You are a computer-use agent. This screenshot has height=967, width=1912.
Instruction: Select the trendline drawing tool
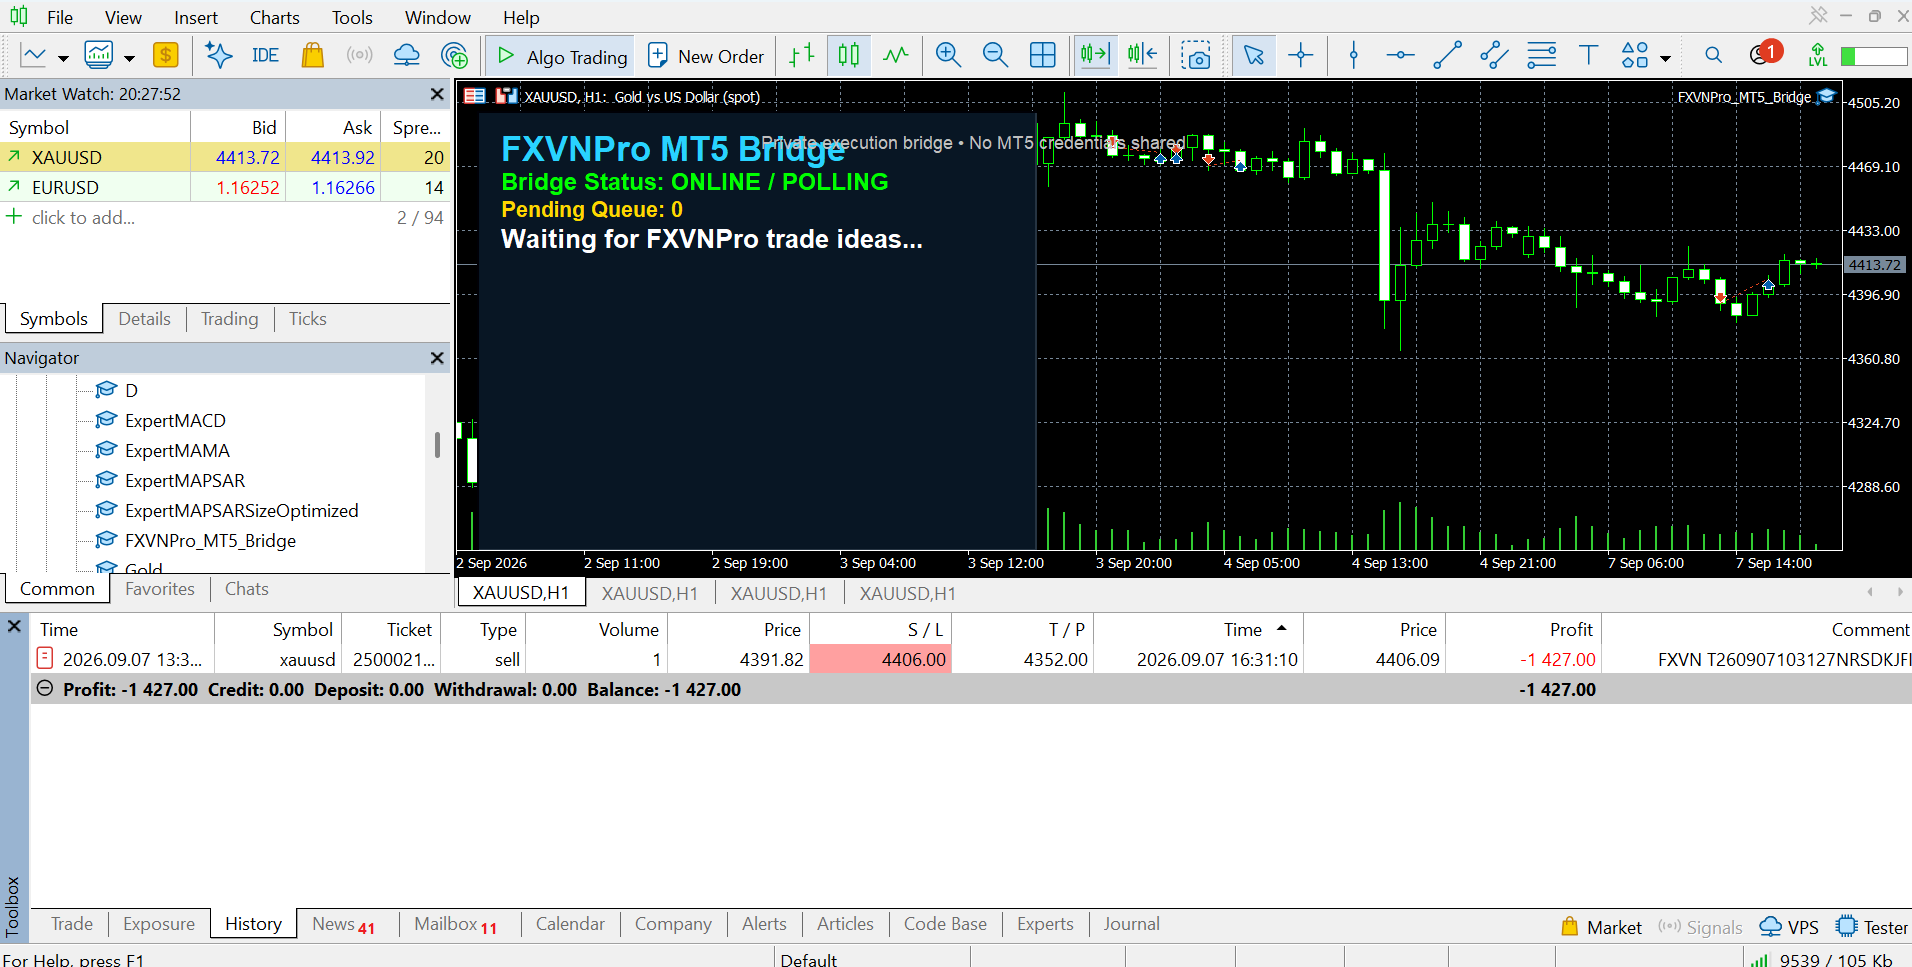click(x=1447, y=55)
